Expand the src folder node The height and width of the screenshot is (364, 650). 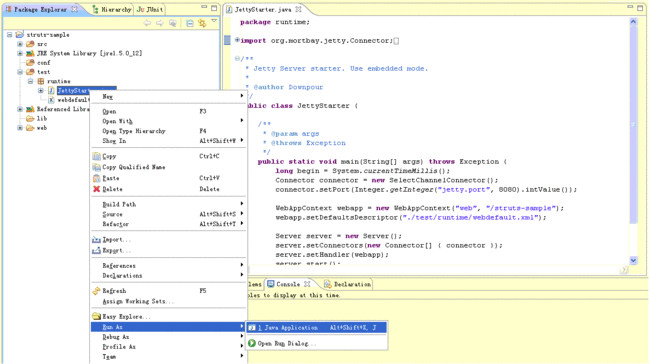[20, 44]
